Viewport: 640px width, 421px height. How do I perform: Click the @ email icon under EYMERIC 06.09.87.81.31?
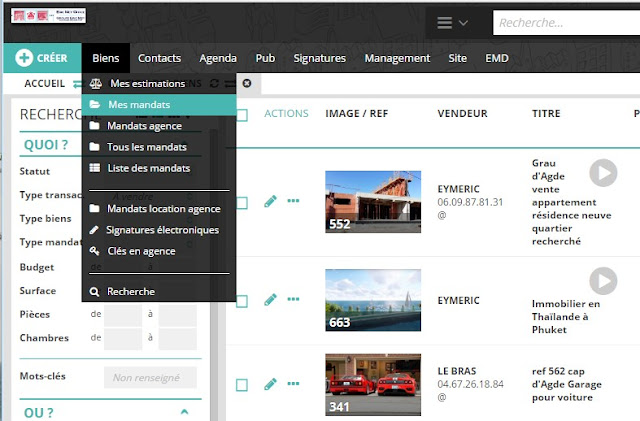pyautogui.click(x=442, y=215)
